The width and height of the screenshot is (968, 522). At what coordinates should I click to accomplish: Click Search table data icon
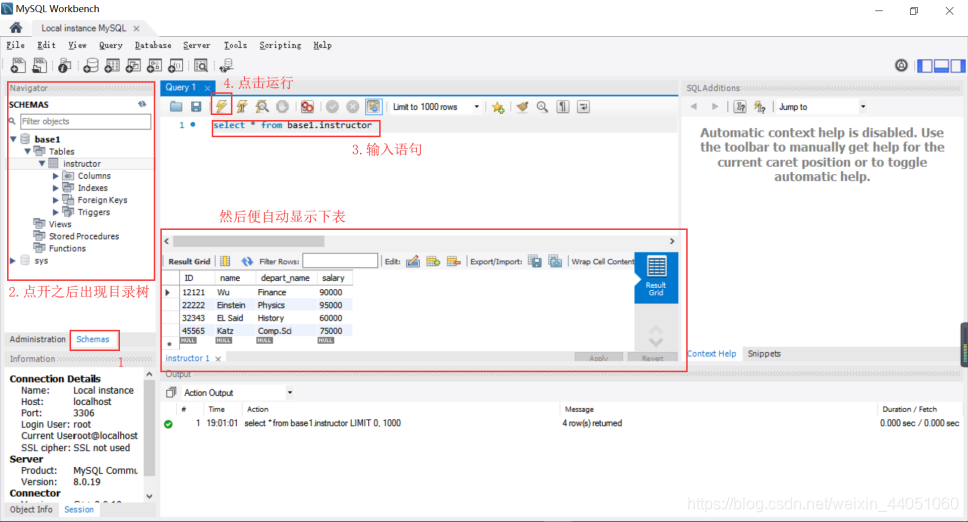coord(201,65)
